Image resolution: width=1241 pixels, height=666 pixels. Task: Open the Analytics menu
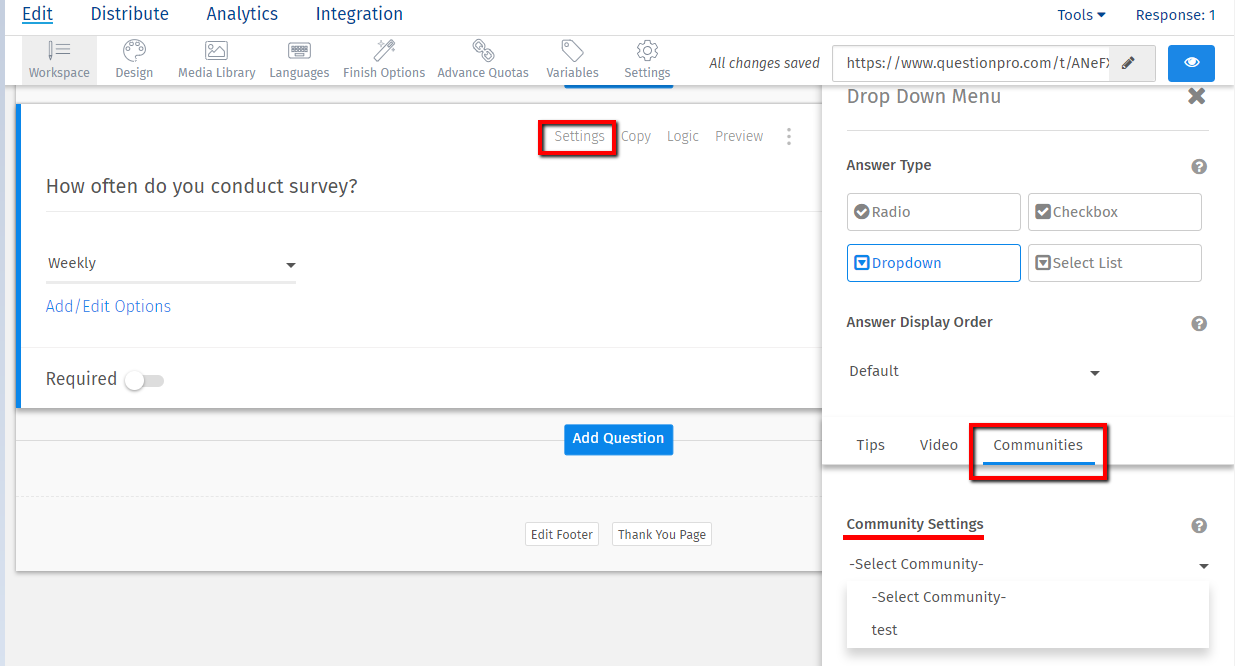coord(242,14)
